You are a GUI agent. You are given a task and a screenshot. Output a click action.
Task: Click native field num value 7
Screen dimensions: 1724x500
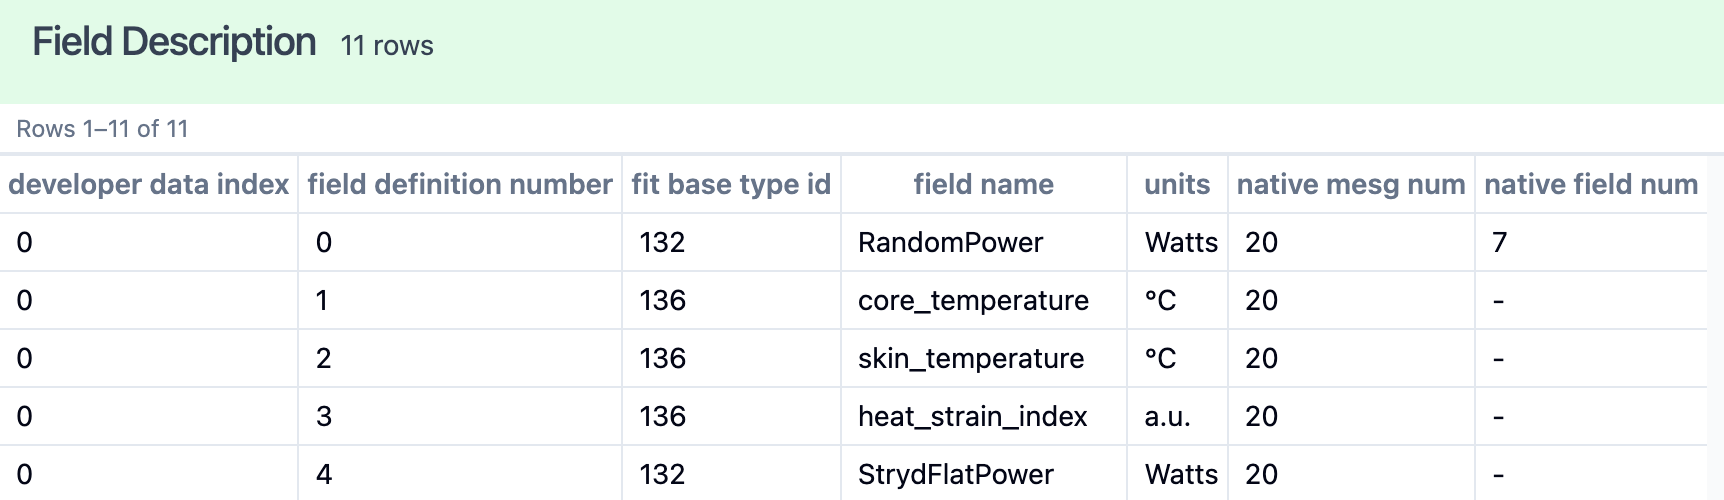tap(1499, 242)
